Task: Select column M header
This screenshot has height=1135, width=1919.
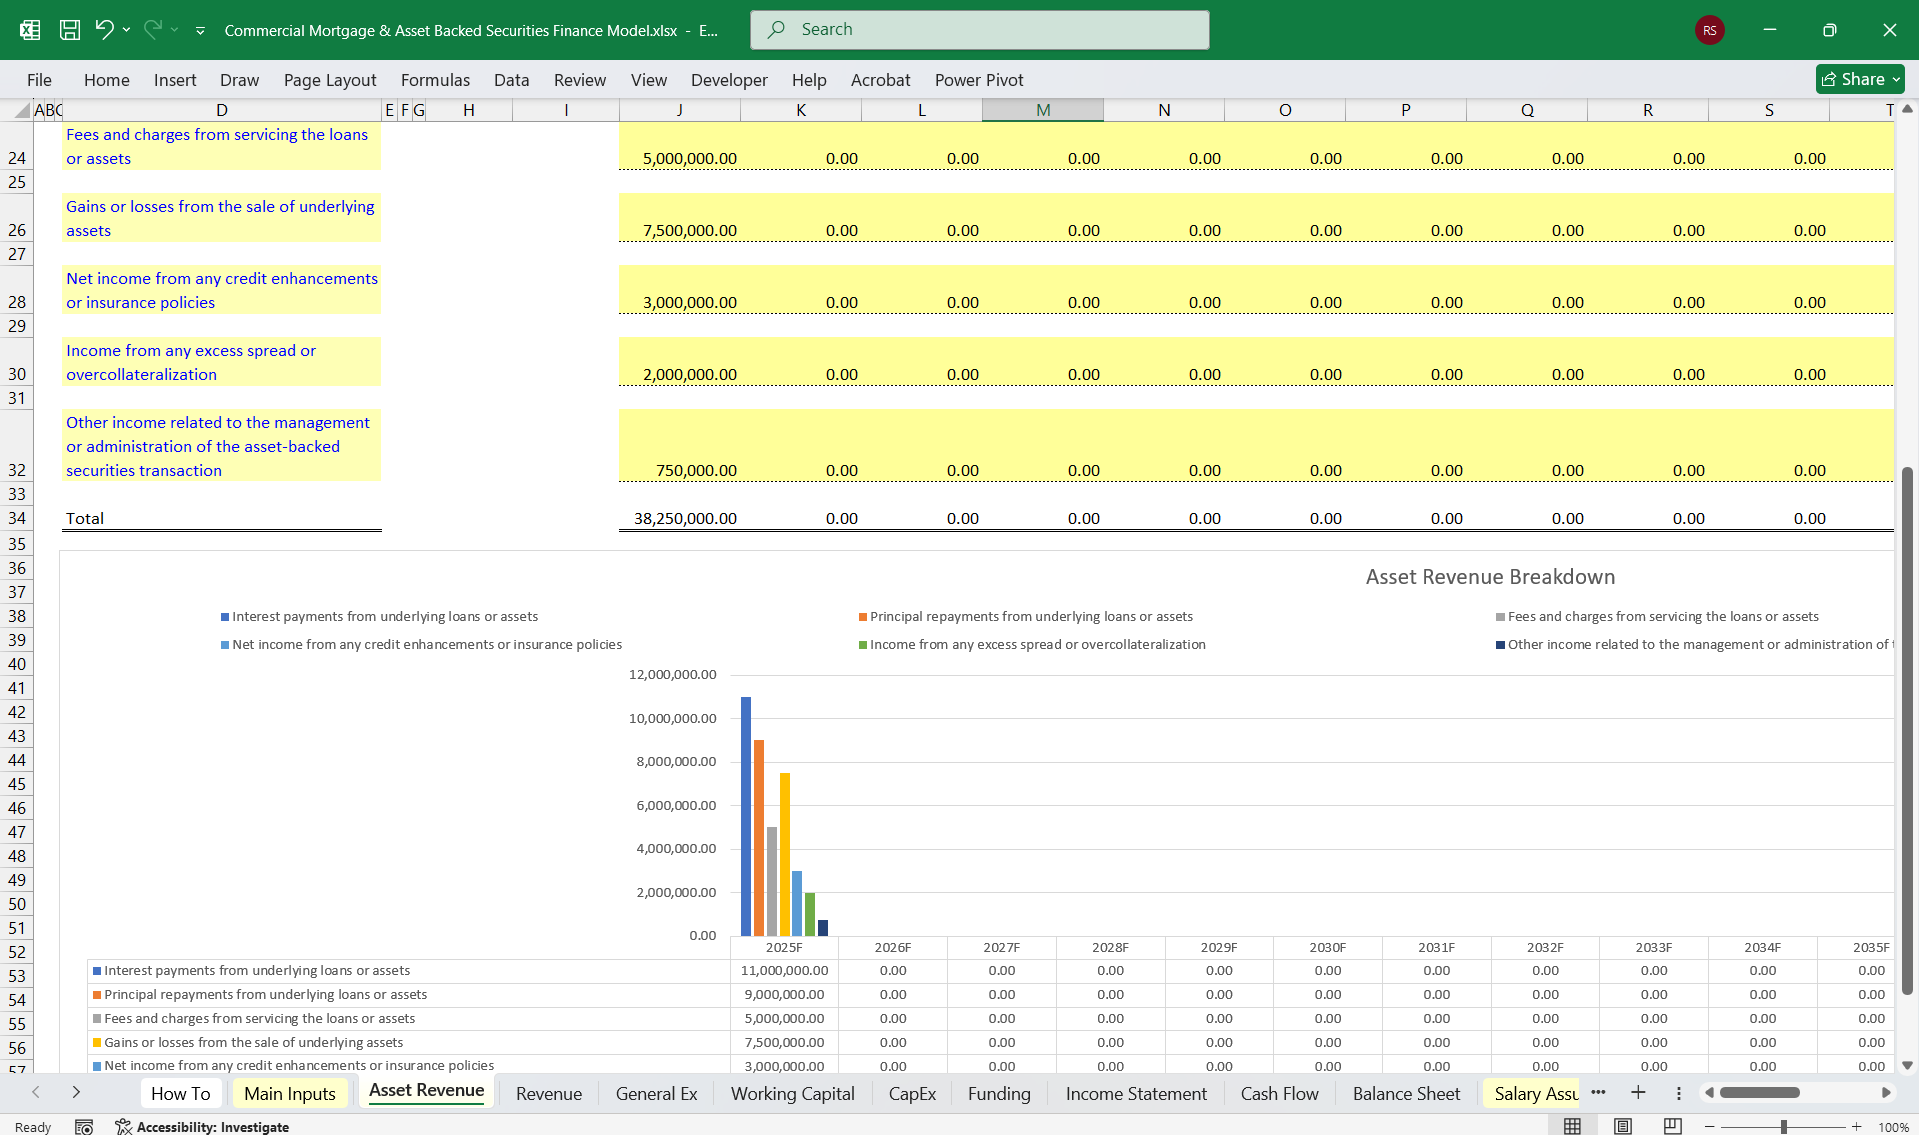Action: coord(1043,110)
